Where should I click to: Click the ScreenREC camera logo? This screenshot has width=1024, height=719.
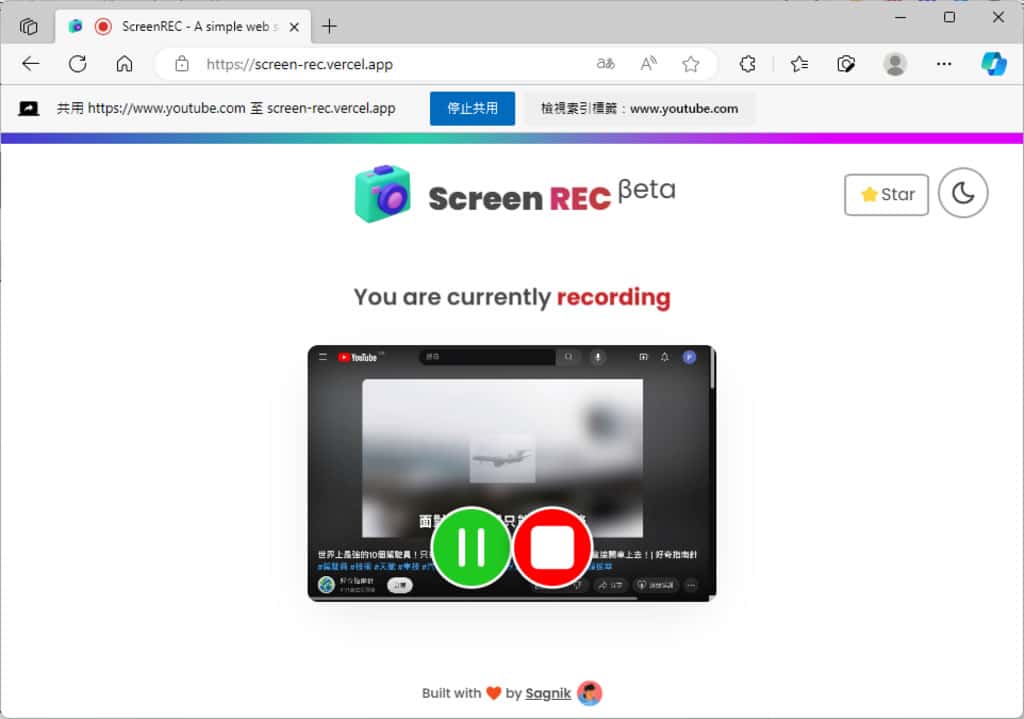tap(383, 193)
